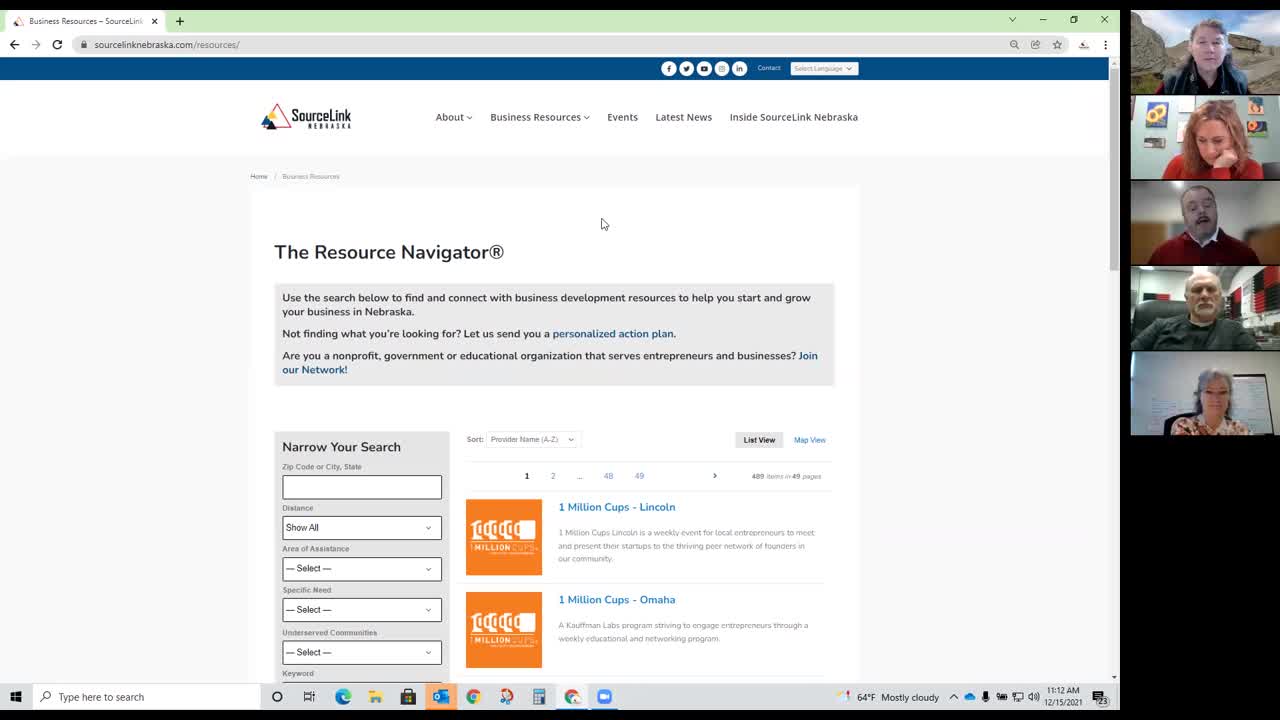Click the next page arrow in pagination

click(714, 476)
